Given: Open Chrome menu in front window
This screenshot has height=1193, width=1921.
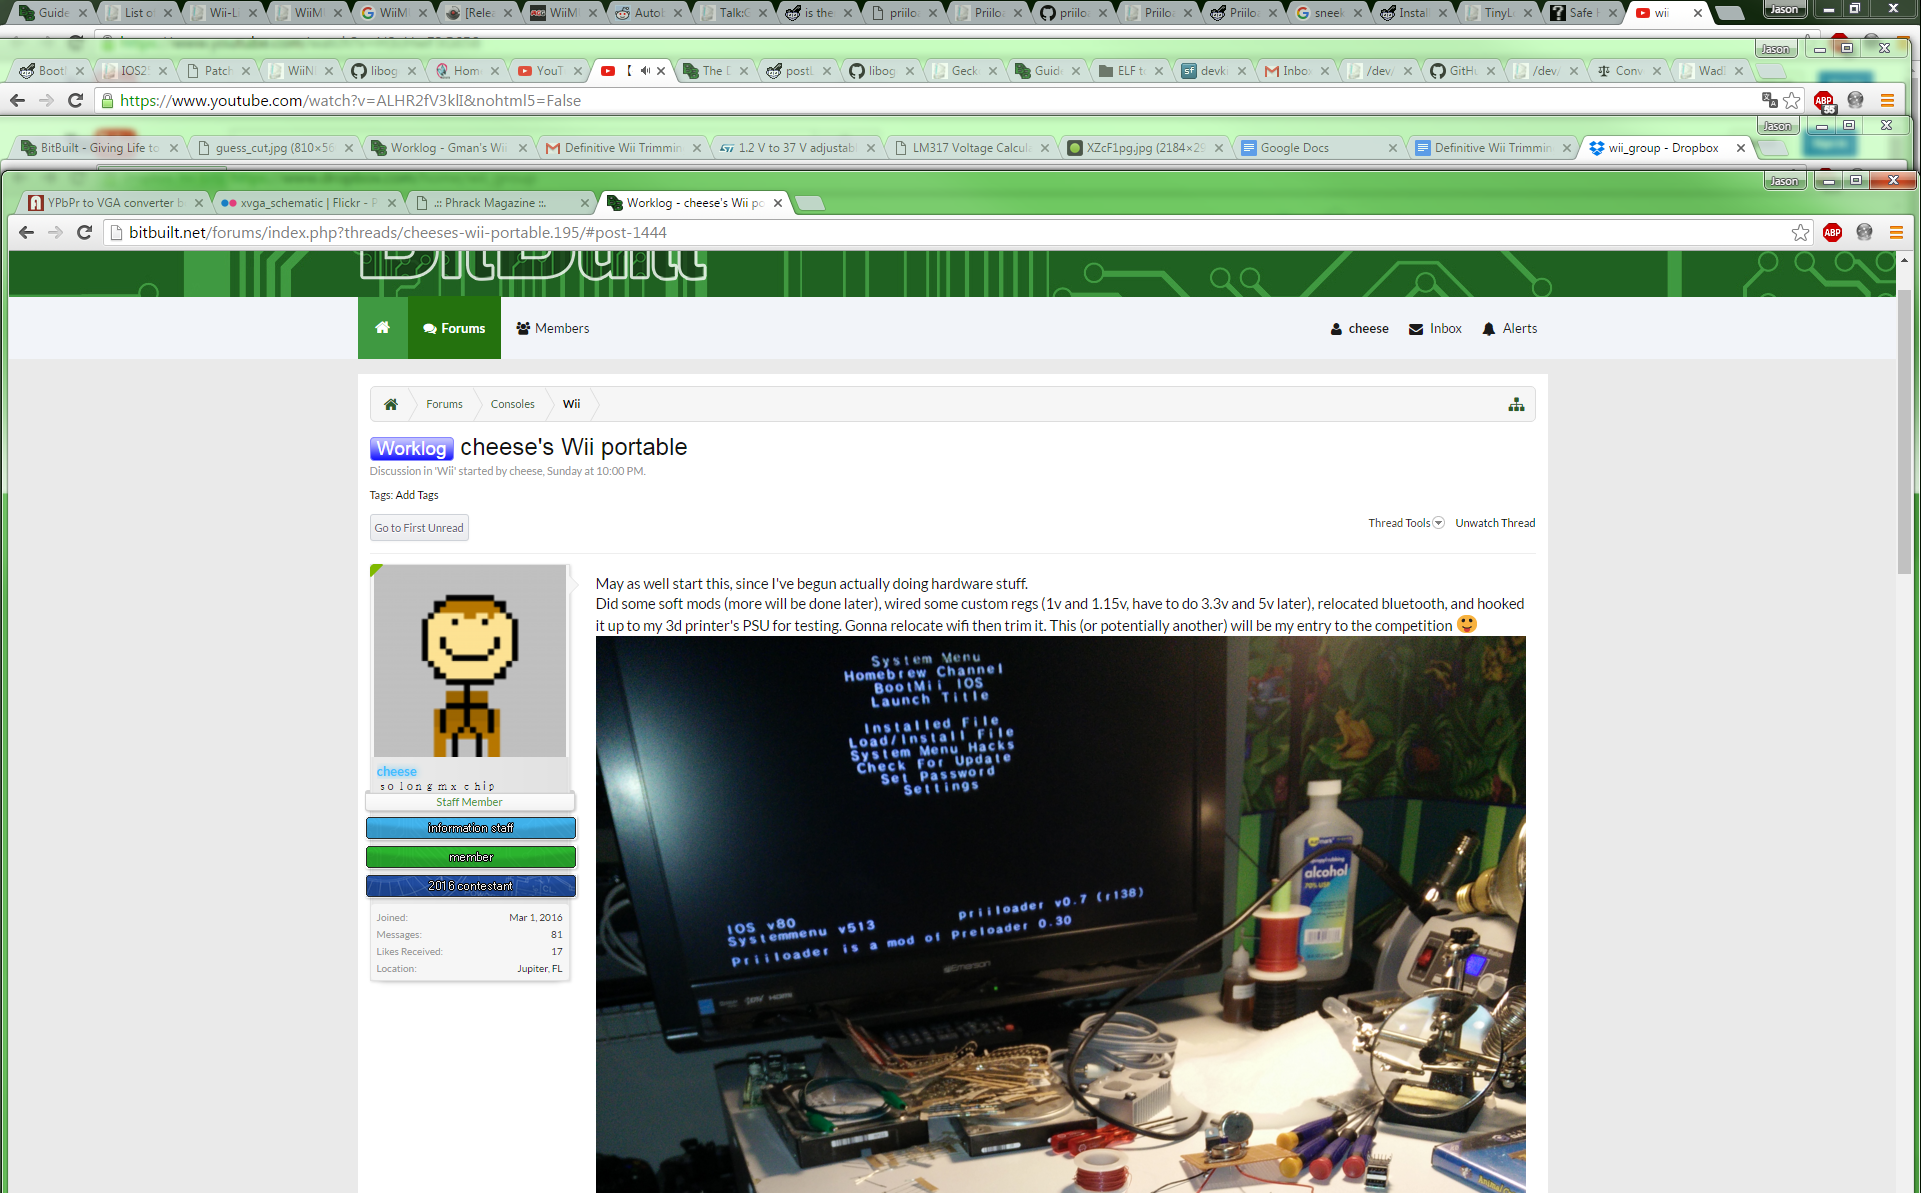Looking at the screenshot, I should [x=1896, y=232].
